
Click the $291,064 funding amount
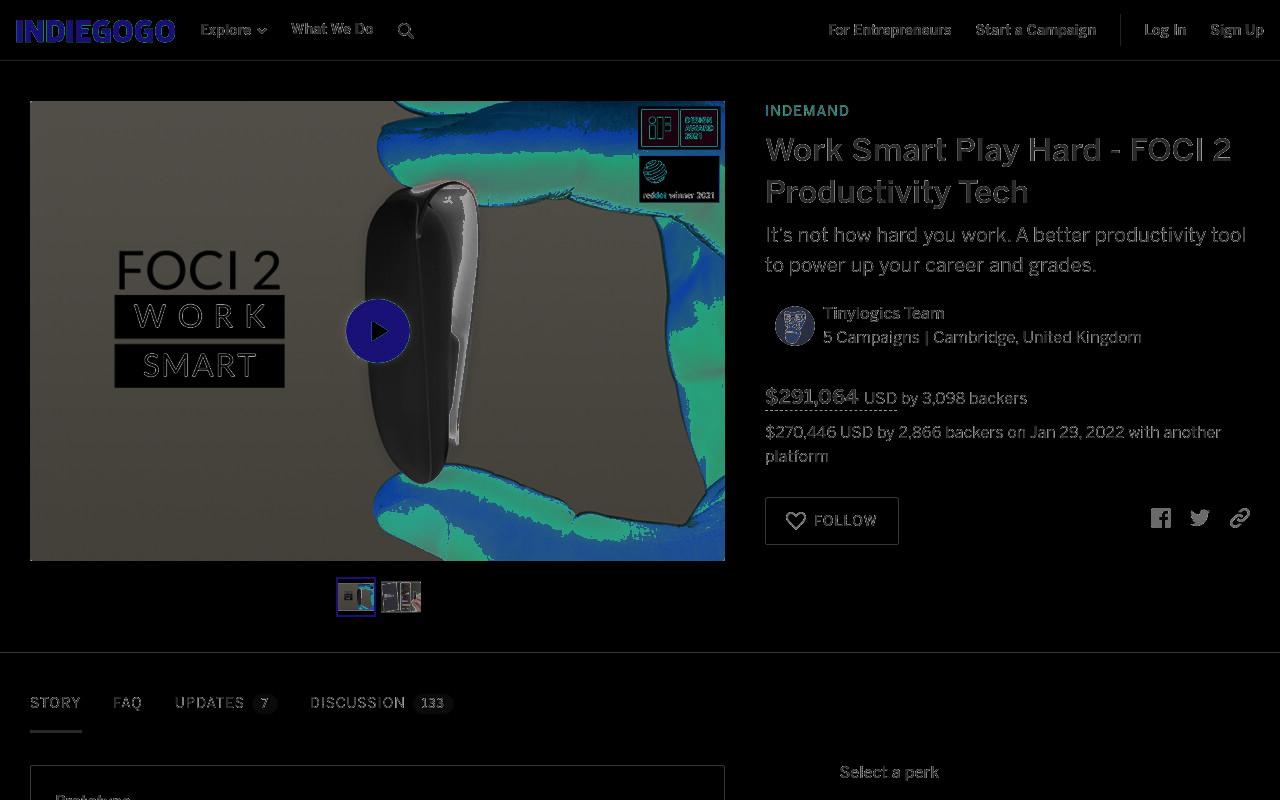(x=812, y=397)
